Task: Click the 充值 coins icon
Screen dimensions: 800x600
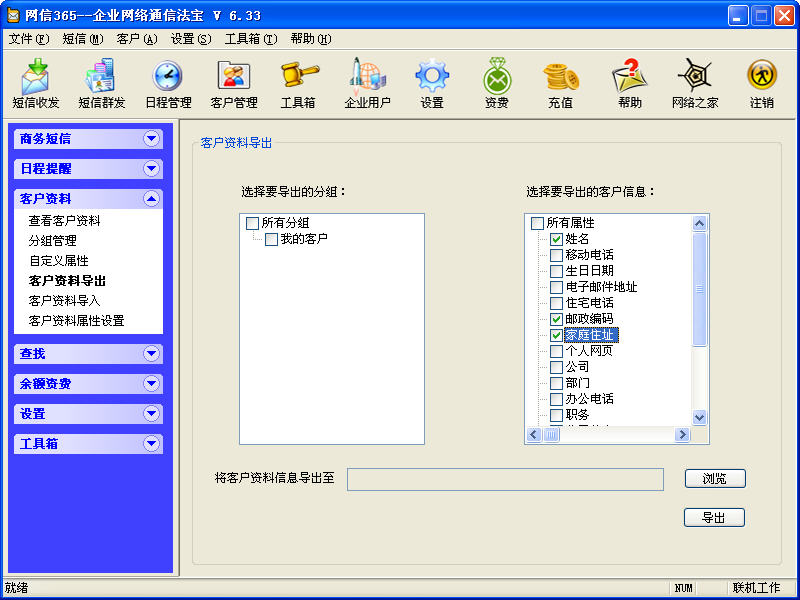Action: pos(560,84)
